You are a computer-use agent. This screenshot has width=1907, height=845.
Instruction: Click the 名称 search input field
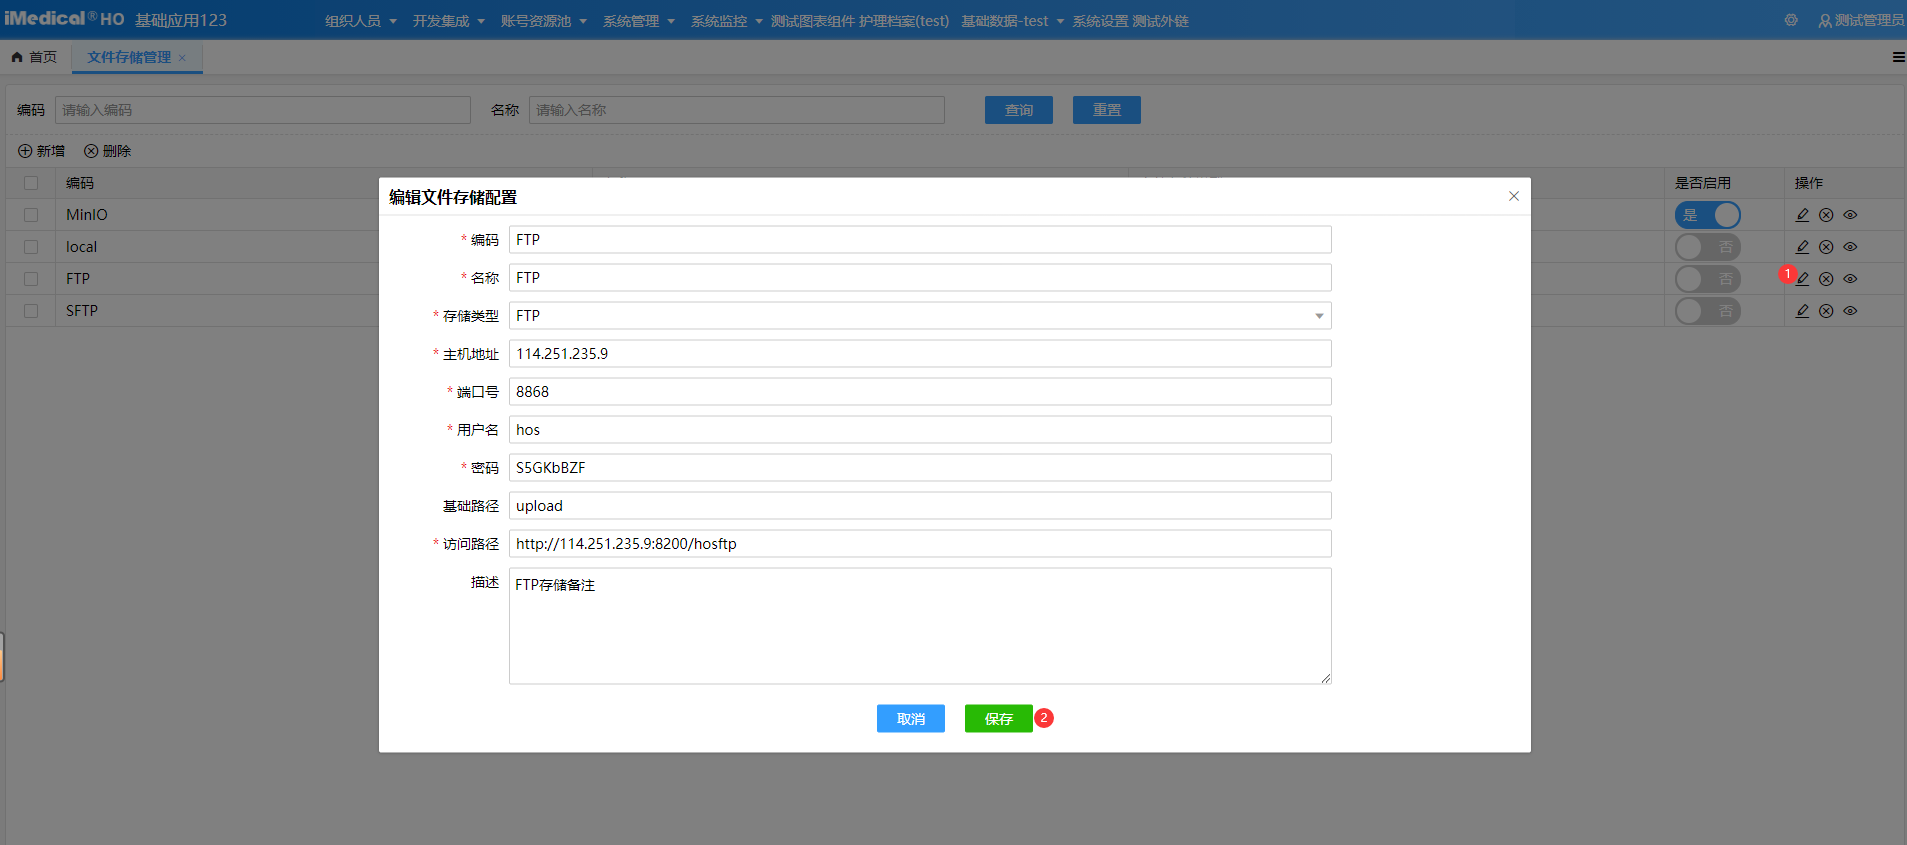(x=737, y=110)
